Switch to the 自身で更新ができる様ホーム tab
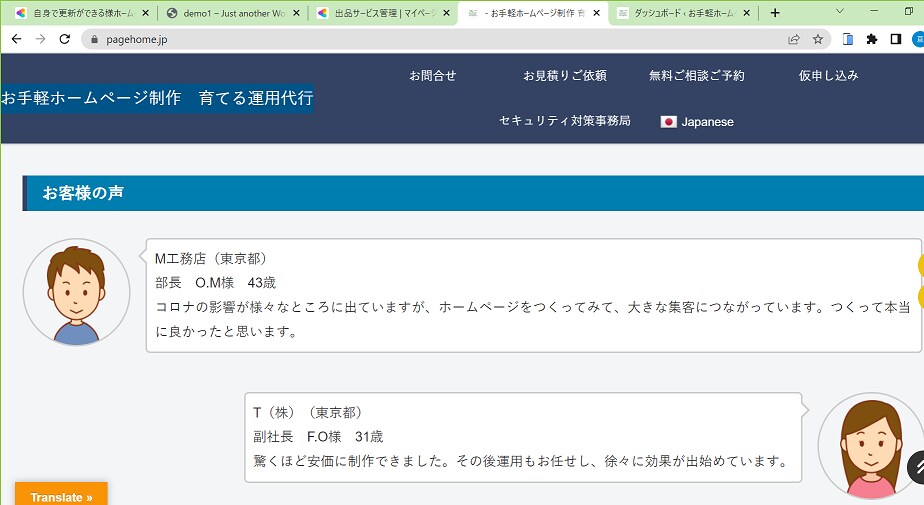Screen dimensions: 924x505 [x=80, y=13]
